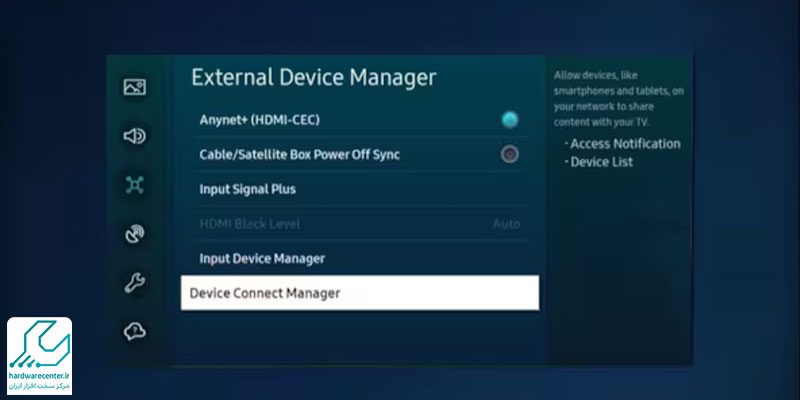Turn off the Anynet+ (HDMI-CEC) toggle
Viewport: 800px width, 400px height.
pyautogui.click(x=510, y=120)
